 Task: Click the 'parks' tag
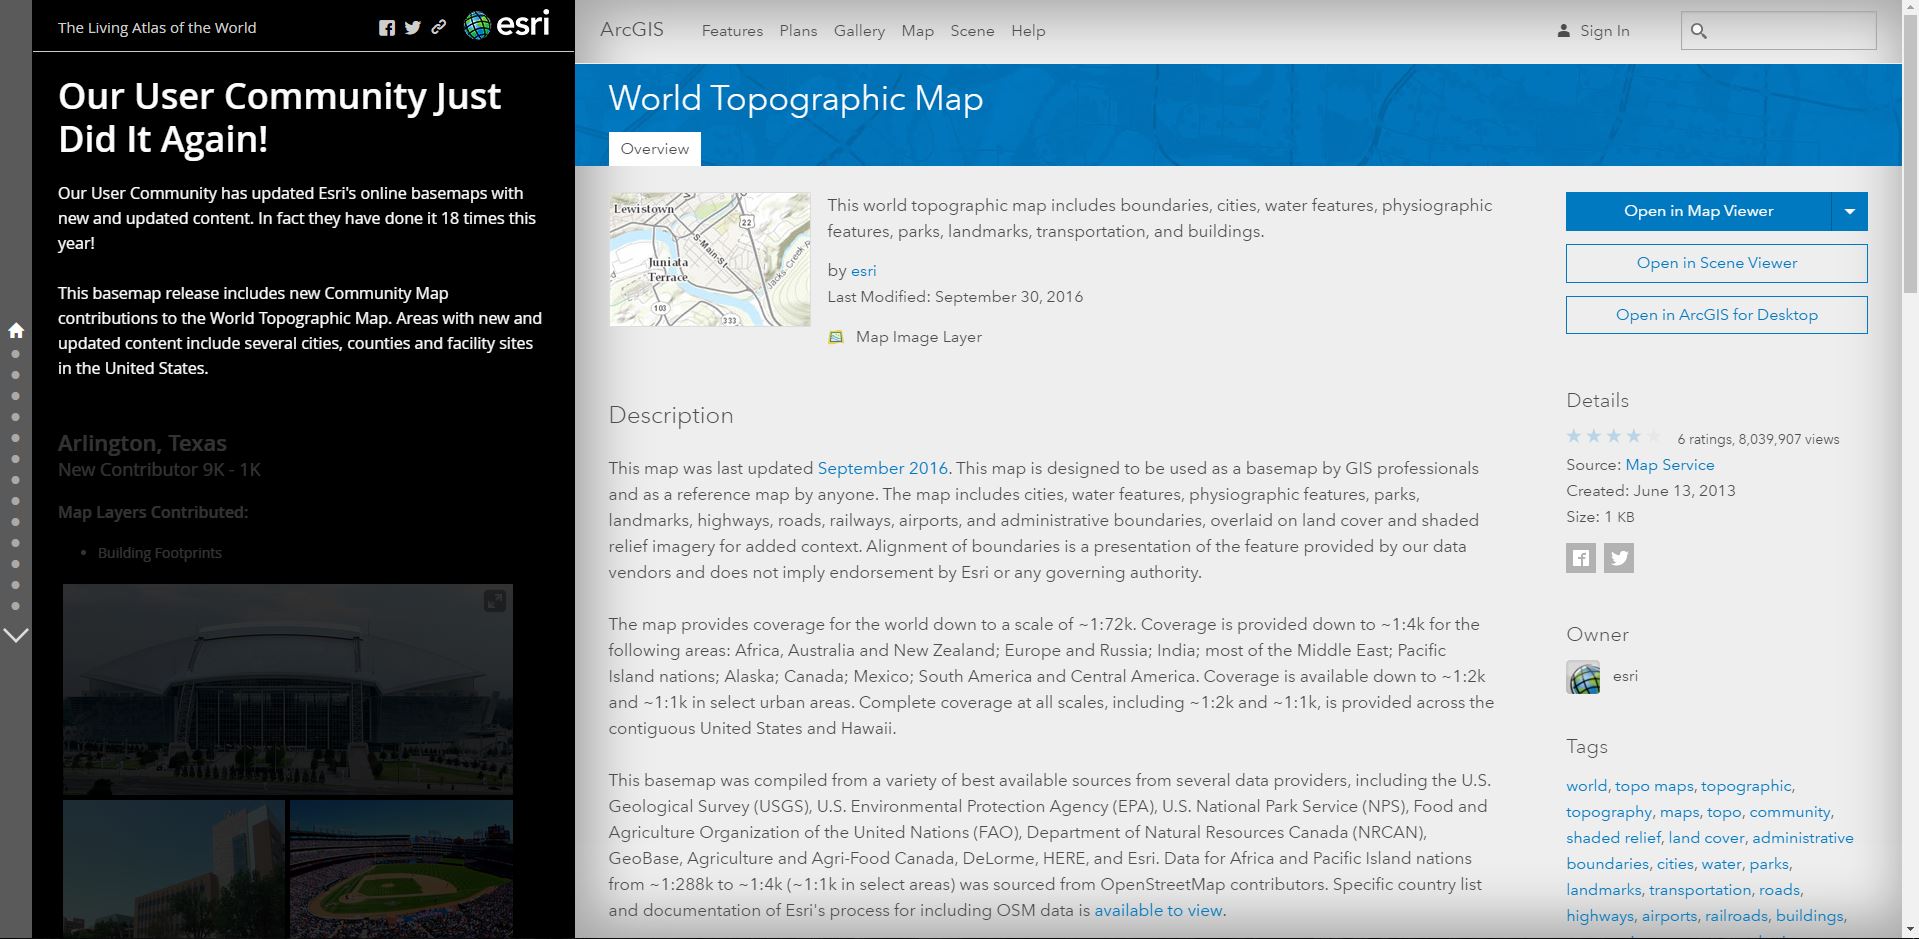1769,864
